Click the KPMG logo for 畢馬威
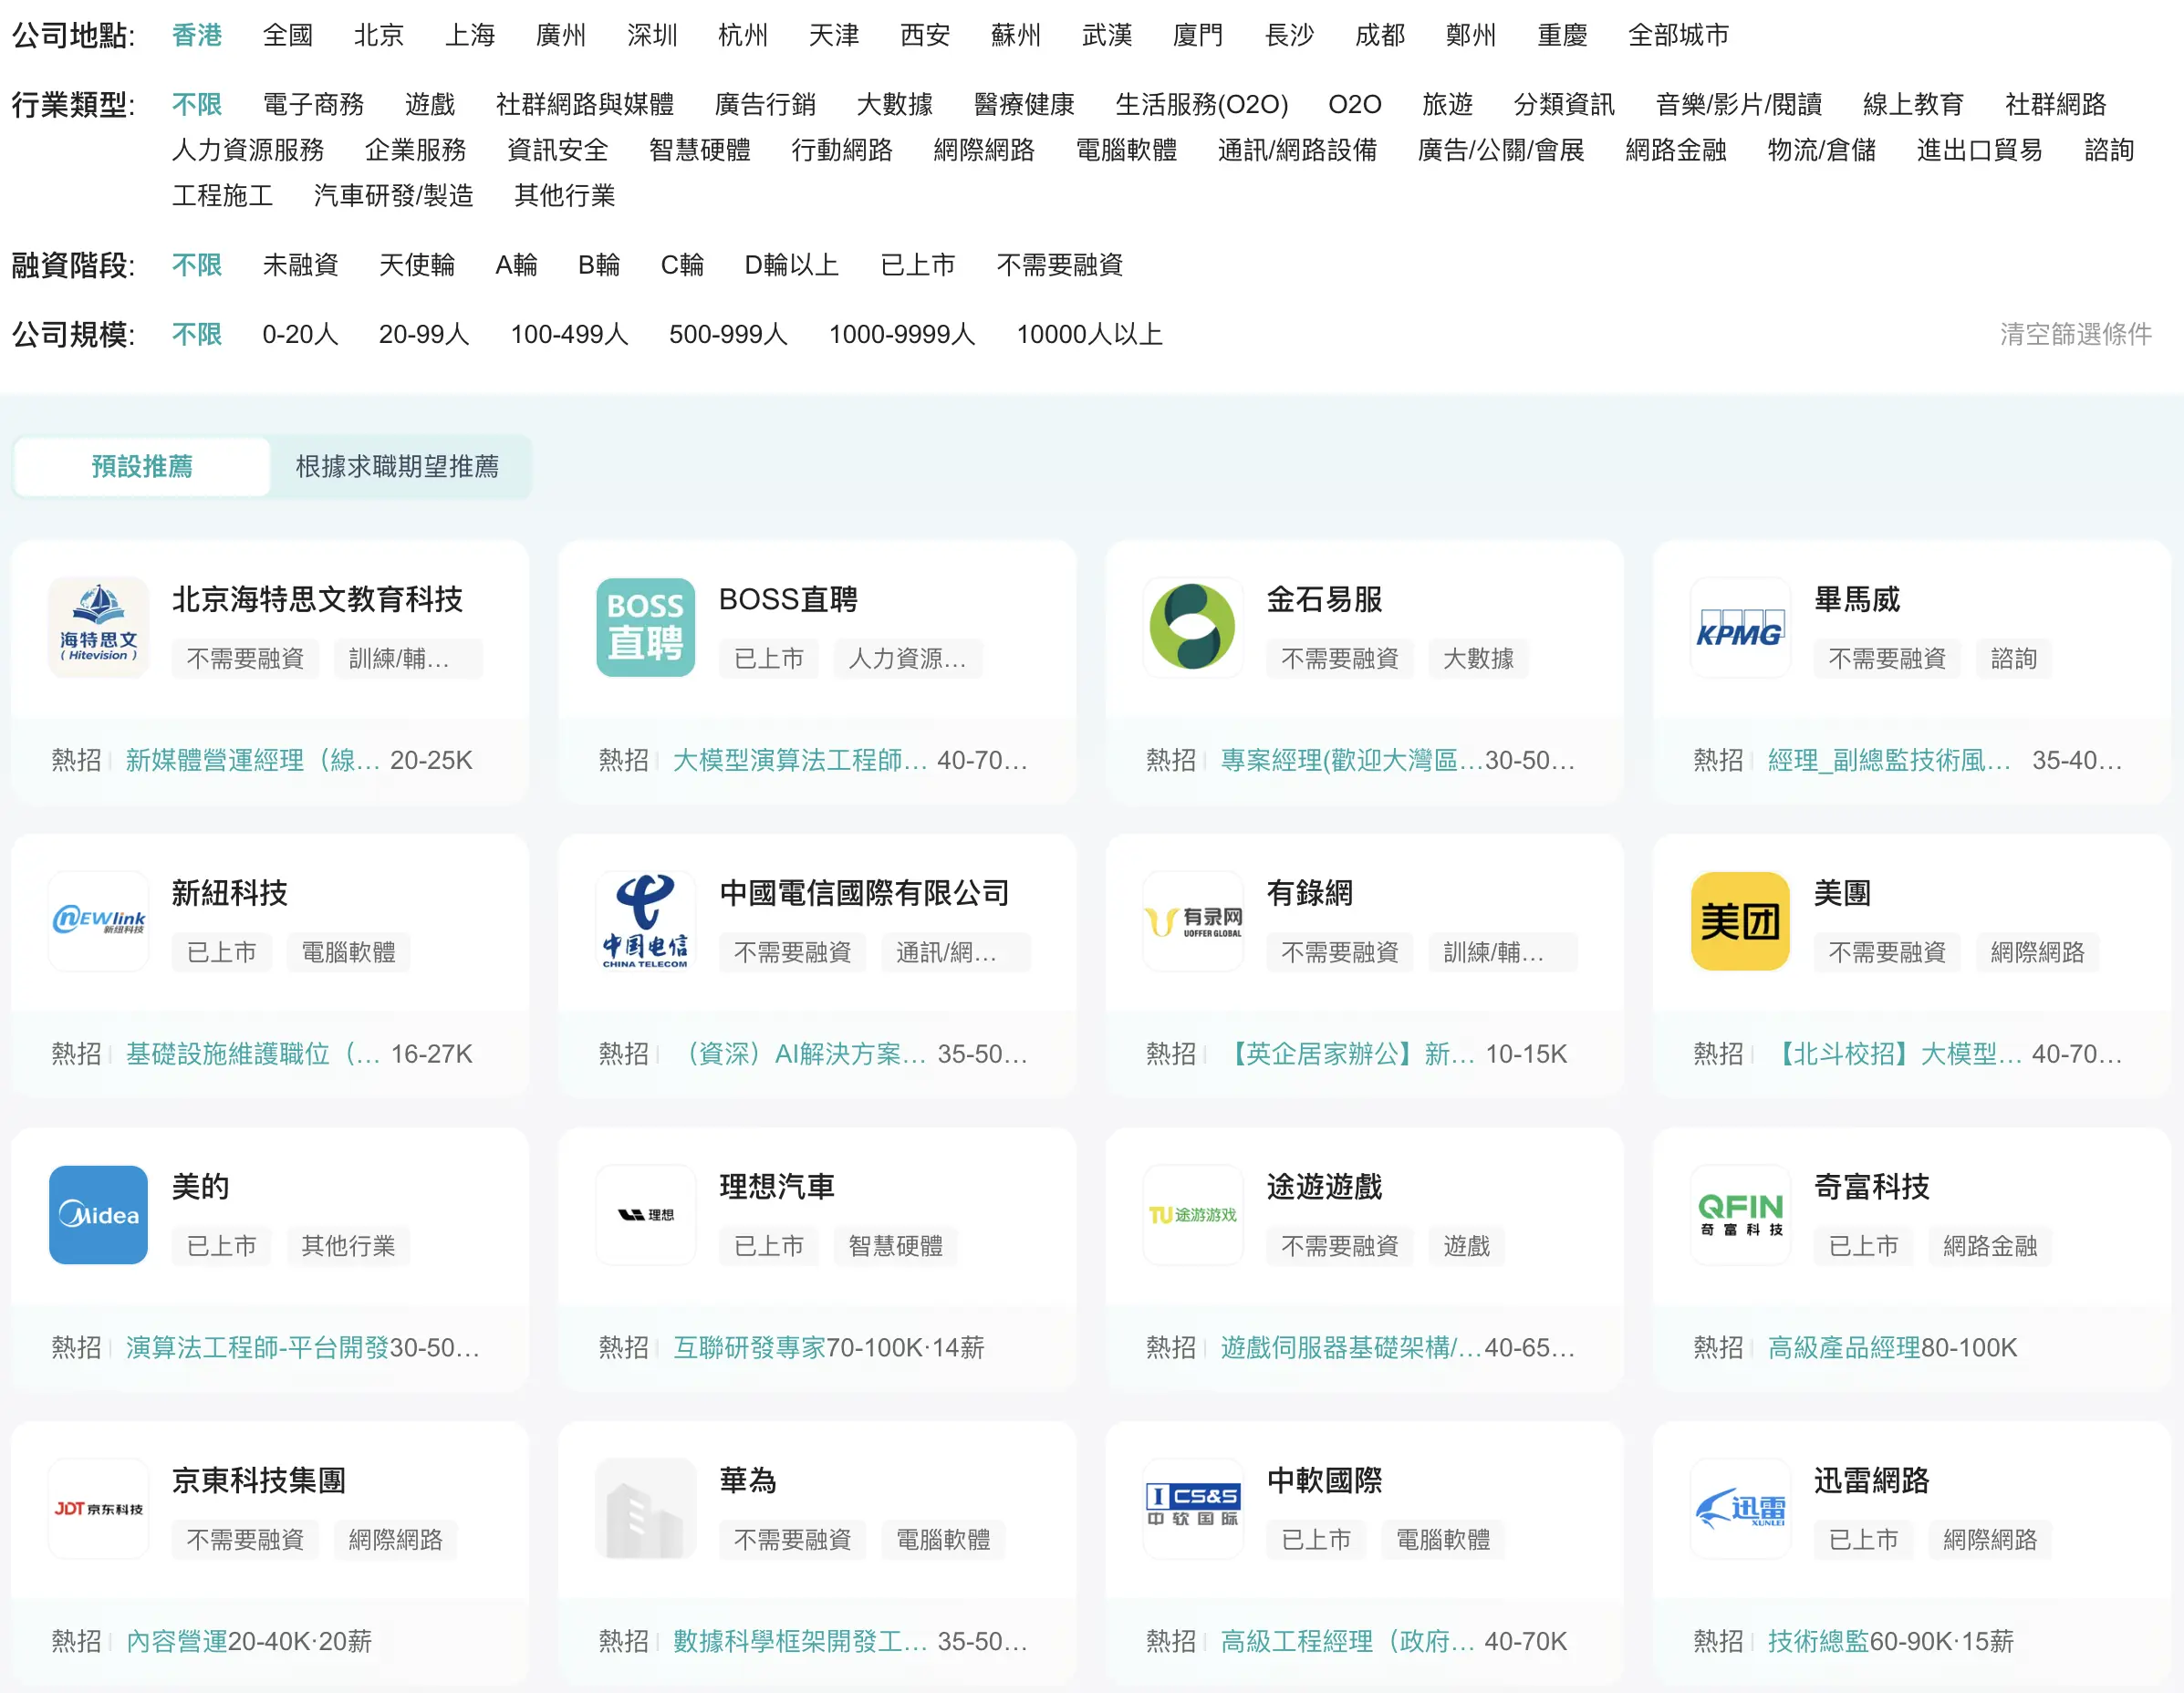The width and height of the screenshot is (2184, 1693). [x=1740, y=627]
